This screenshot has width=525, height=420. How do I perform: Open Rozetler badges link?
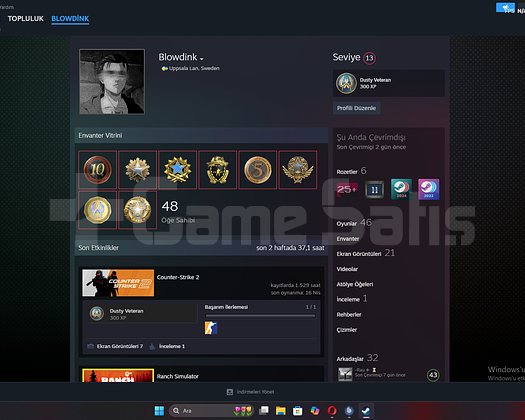(x=347, y=172)
